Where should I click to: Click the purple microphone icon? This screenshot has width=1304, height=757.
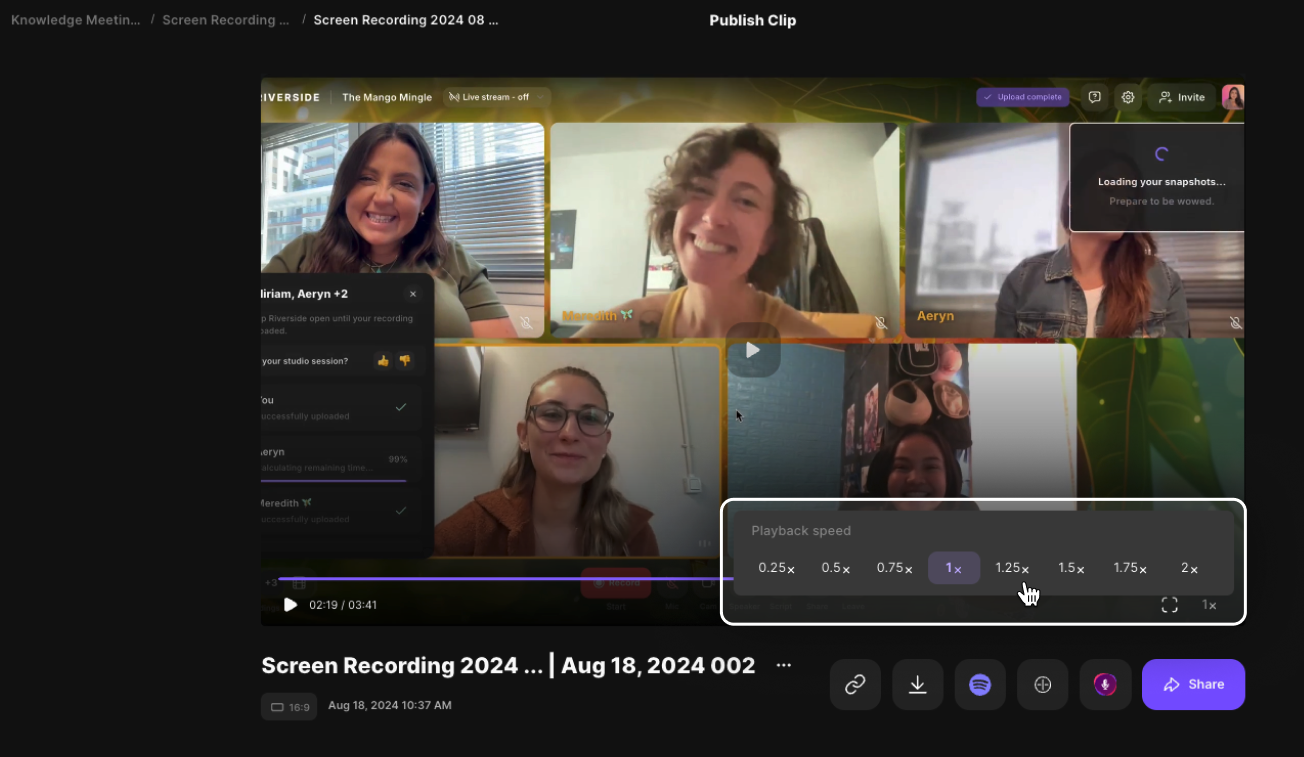[x=1105, y=685]
